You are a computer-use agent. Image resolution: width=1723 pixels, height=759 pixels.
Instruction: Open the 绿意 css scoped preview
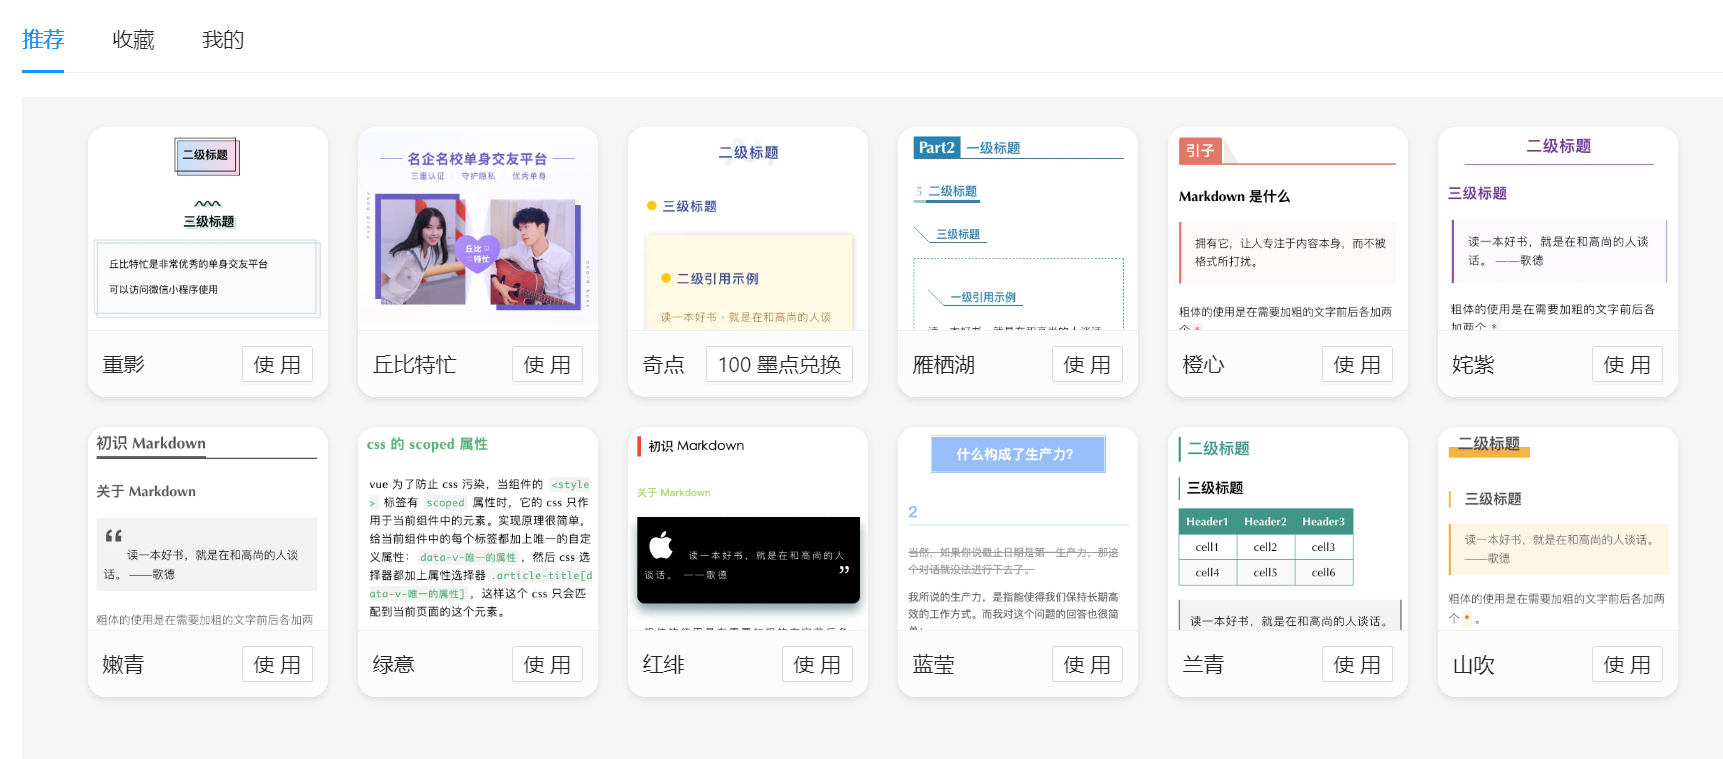coord(478,529)
